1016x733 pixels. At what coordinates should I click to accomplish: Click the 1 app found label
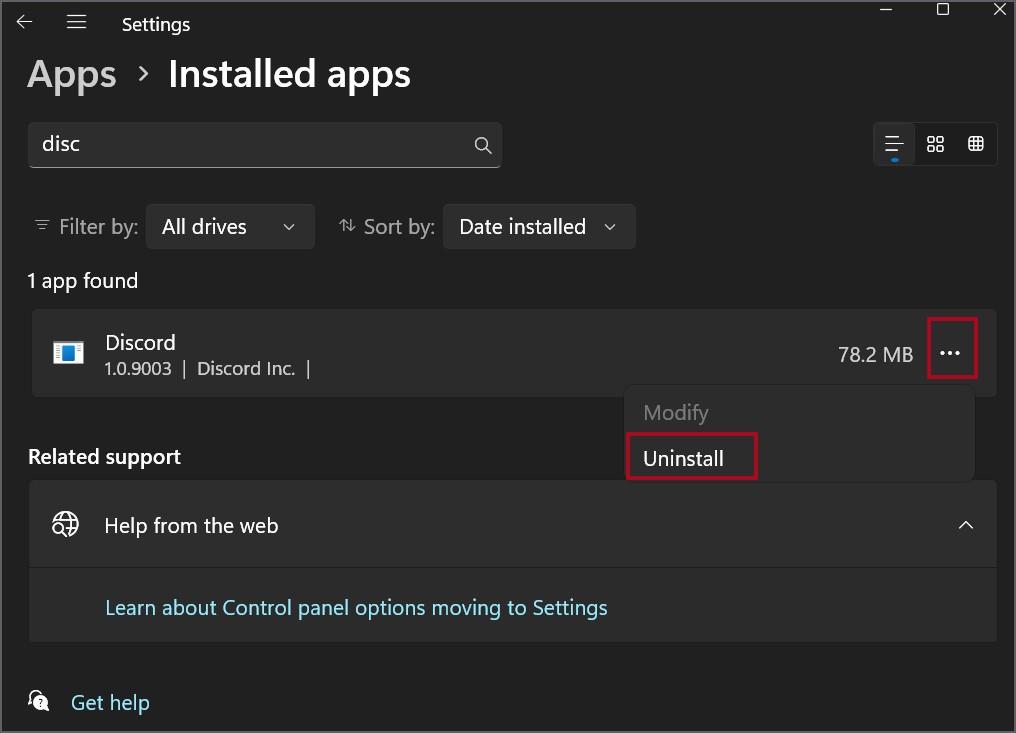[x=83, y=281]
